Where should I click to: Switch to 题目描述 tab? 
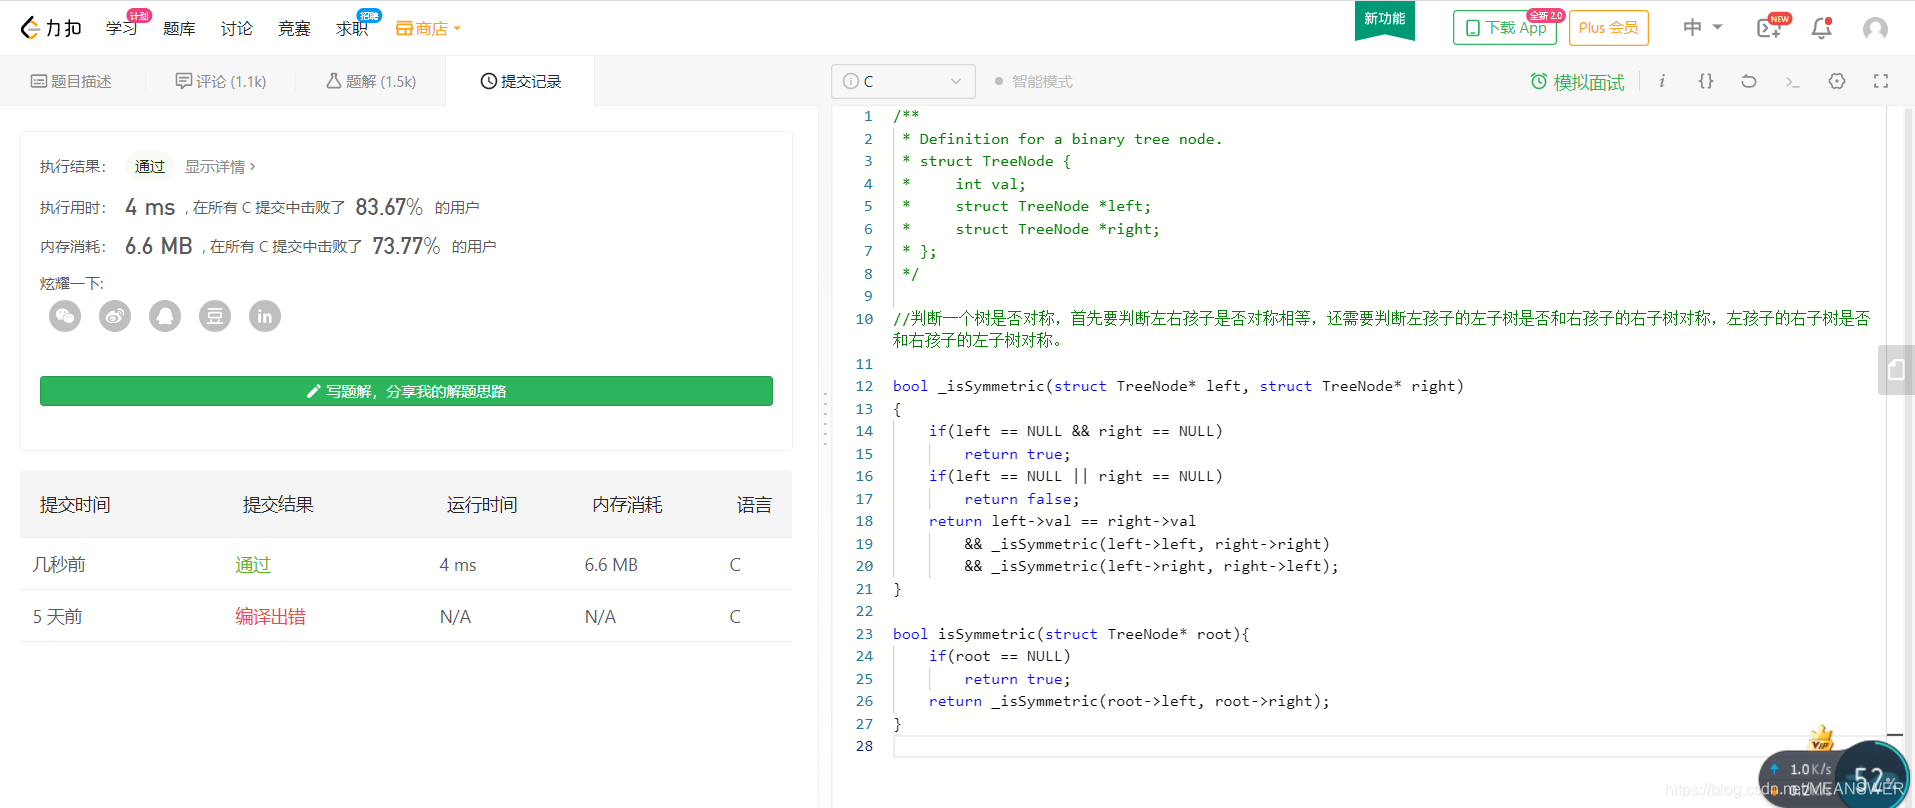point(72,81)
